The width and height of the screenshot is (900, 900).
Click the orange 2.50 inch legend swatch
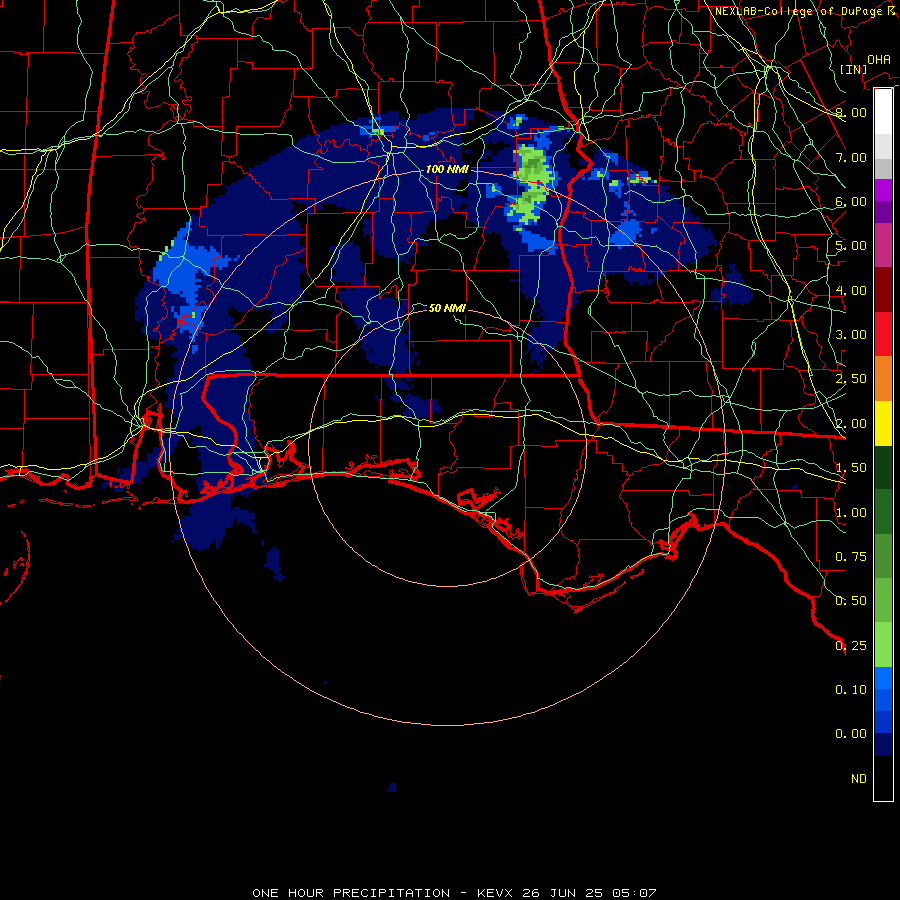coord(883,378)
